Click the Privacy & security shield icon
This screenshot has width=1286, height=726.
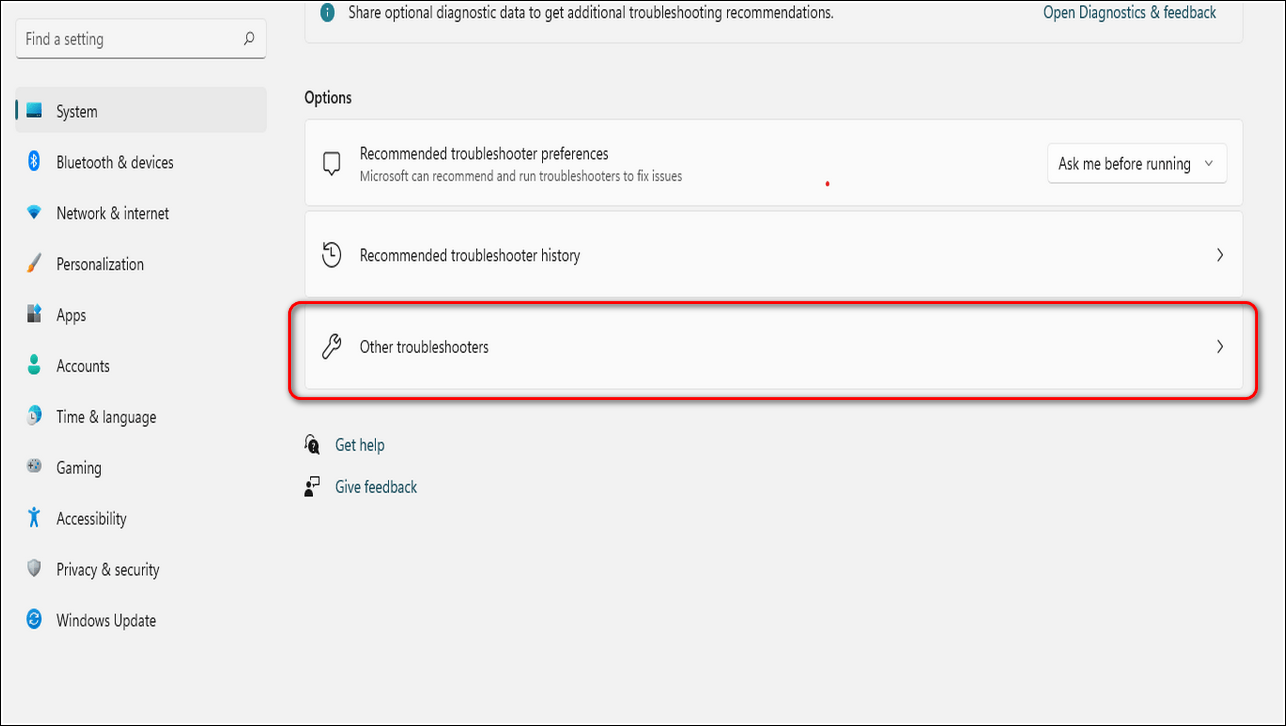[x=34, y=569]
